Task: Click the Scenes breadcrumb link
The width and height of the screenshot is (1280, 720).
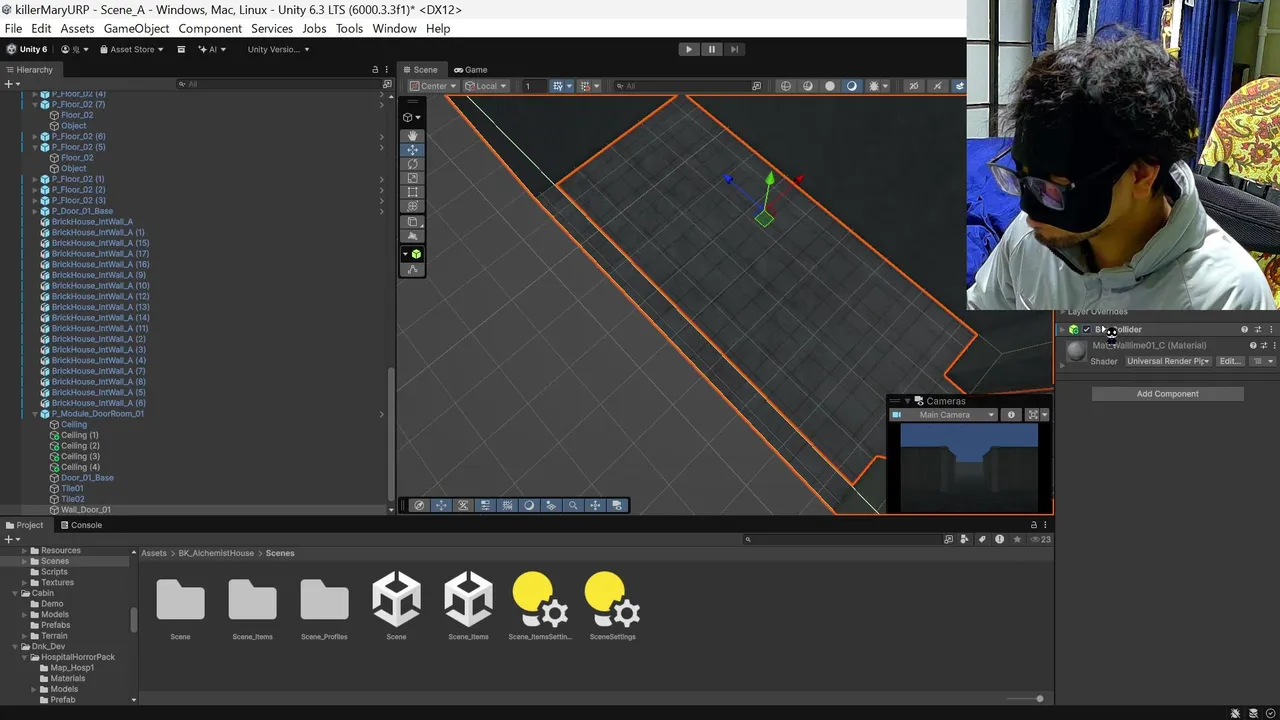Action: (x=280, y=553)
